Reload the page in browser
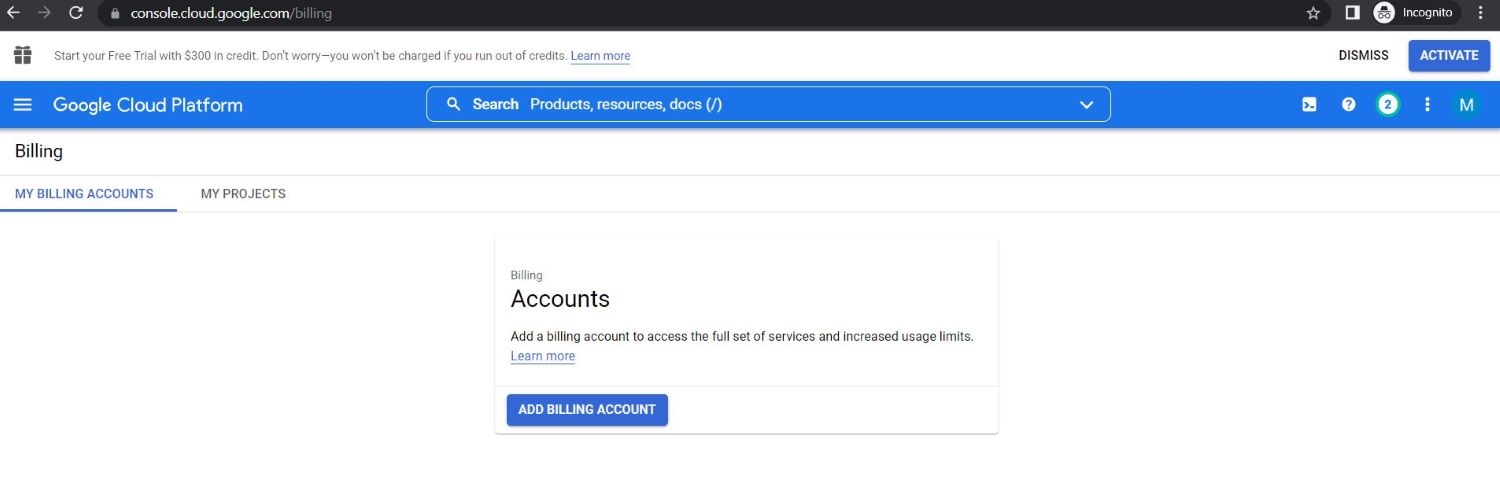Screen dimensions: 1500x488 click(76, 13)
